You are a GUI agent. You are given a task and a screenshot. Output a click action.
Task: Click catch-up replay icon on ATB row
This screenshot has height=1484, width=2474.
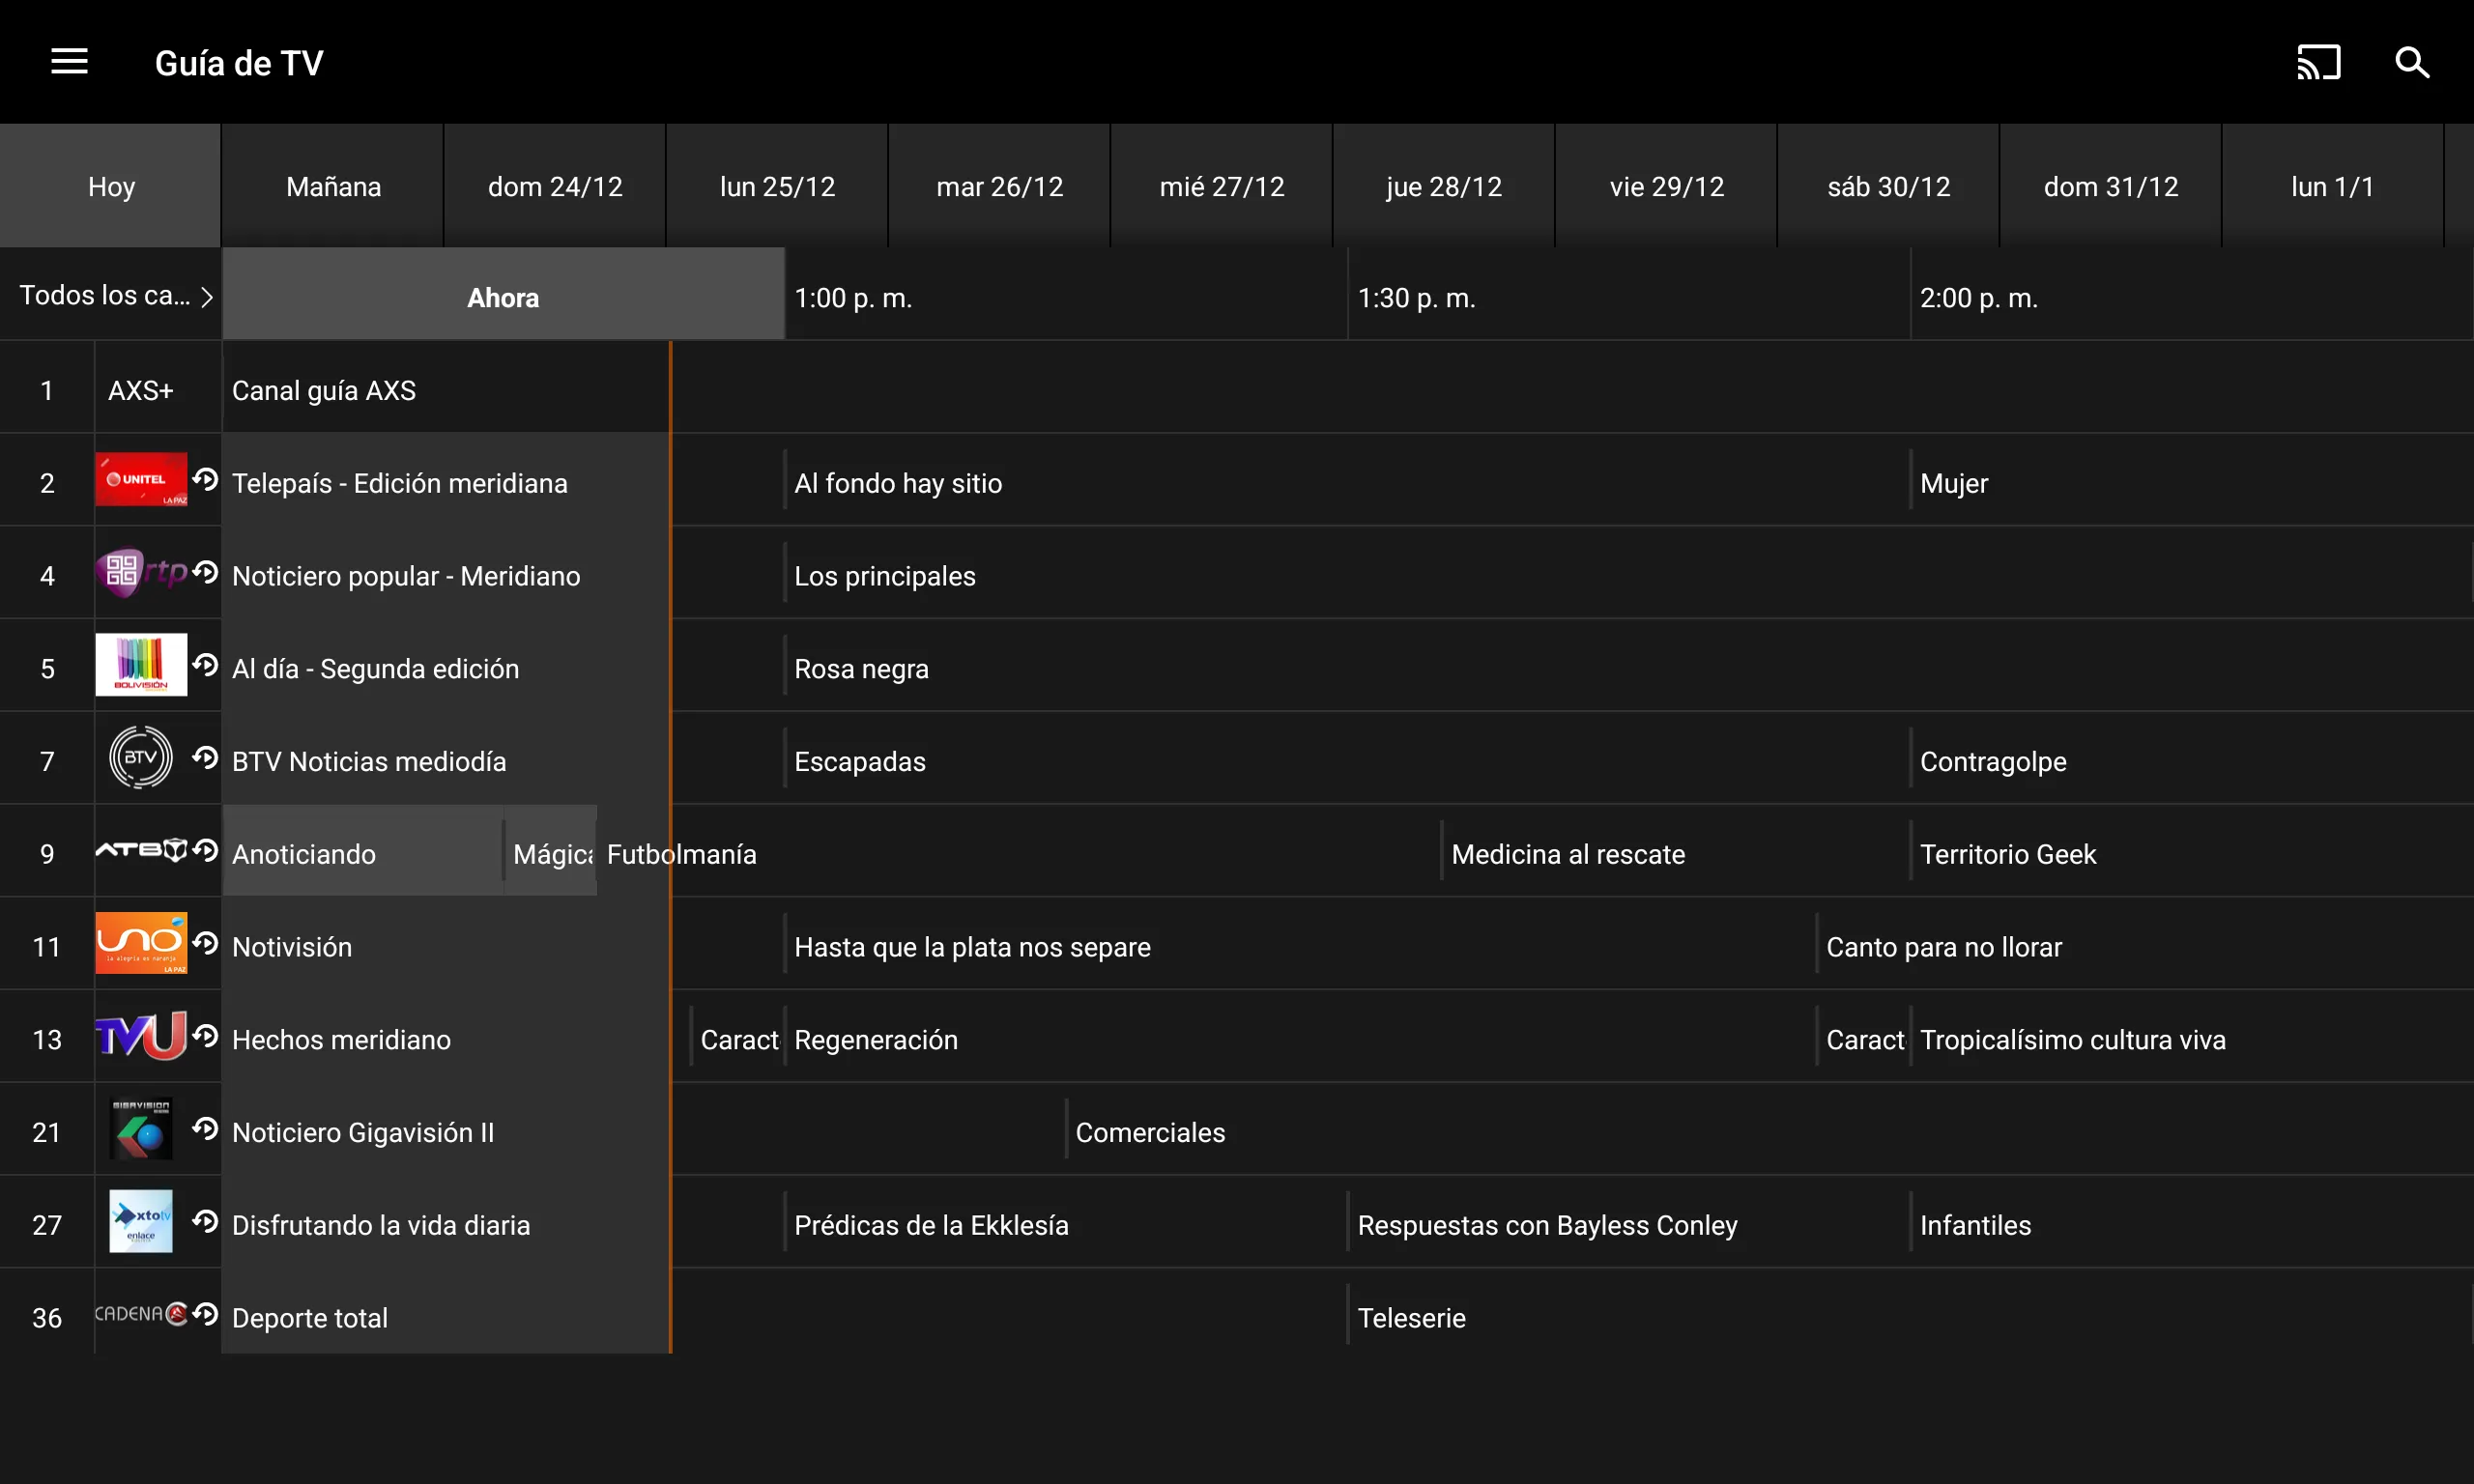pos(206,851)
